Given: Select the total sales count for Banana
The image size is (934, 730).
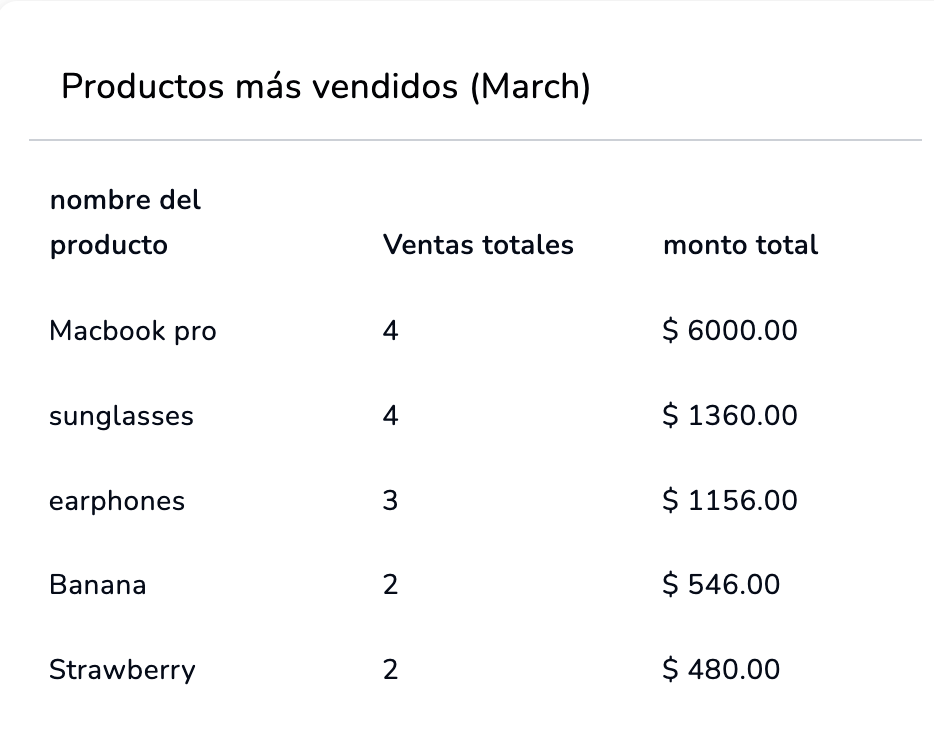Looking at the screenshot, I should (x=390, y=585).
